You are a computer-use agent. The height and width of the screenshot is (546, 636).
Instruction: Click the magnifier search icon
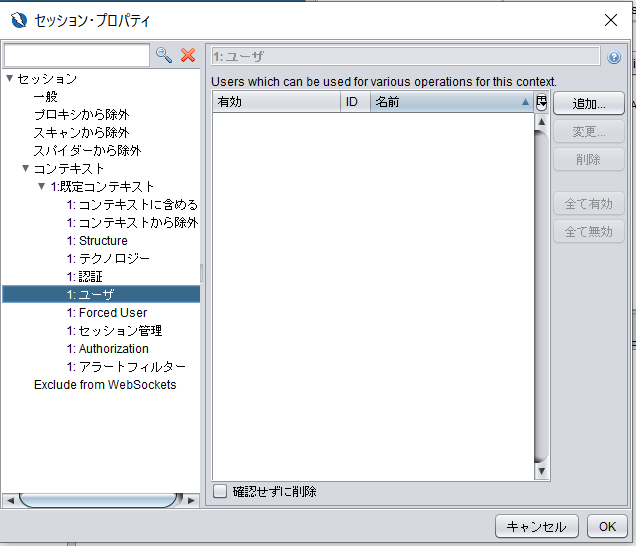(164, 55)
